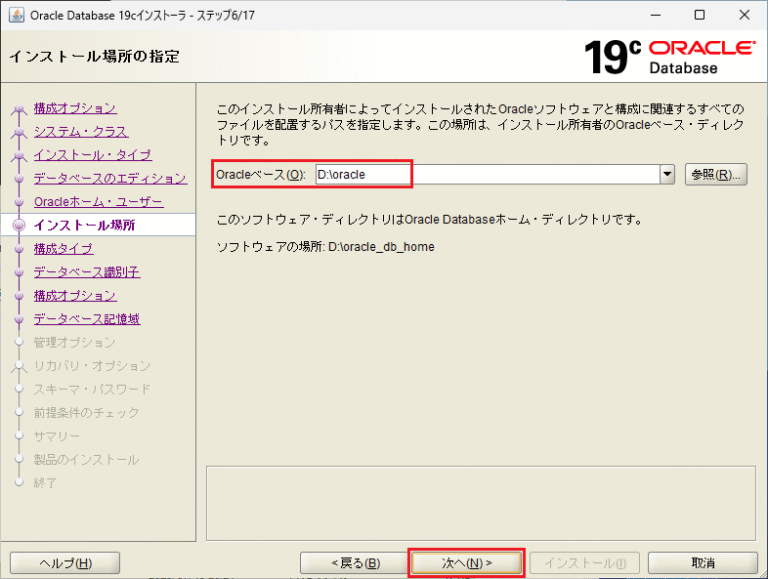Click the disabled サマリー step
The height and width of the screenshot is (579, 768).
57,436
